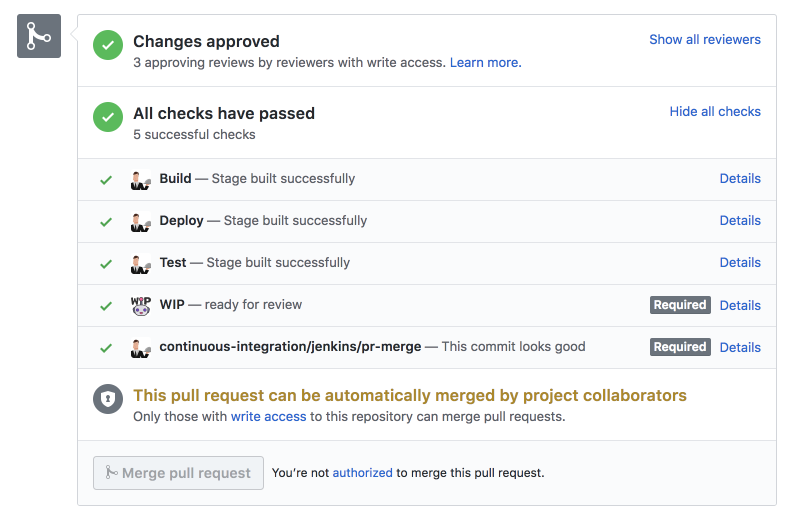Click the green All checks passed icon

[x=108, y=117]
